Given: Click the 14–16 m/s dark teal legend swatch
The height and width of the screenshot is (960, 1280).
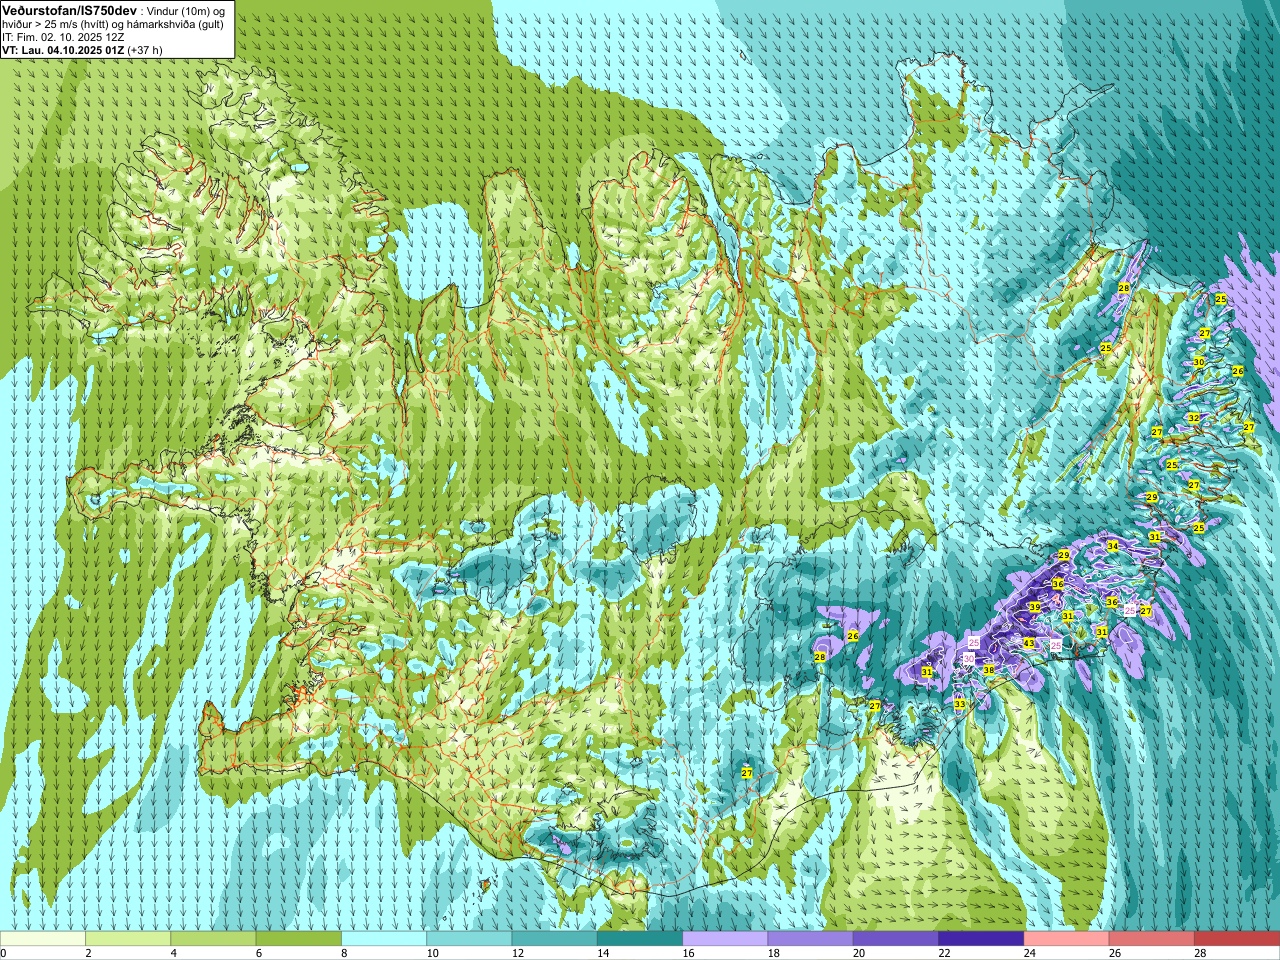Looking at the screenshot, I should [x=640, y=939].
